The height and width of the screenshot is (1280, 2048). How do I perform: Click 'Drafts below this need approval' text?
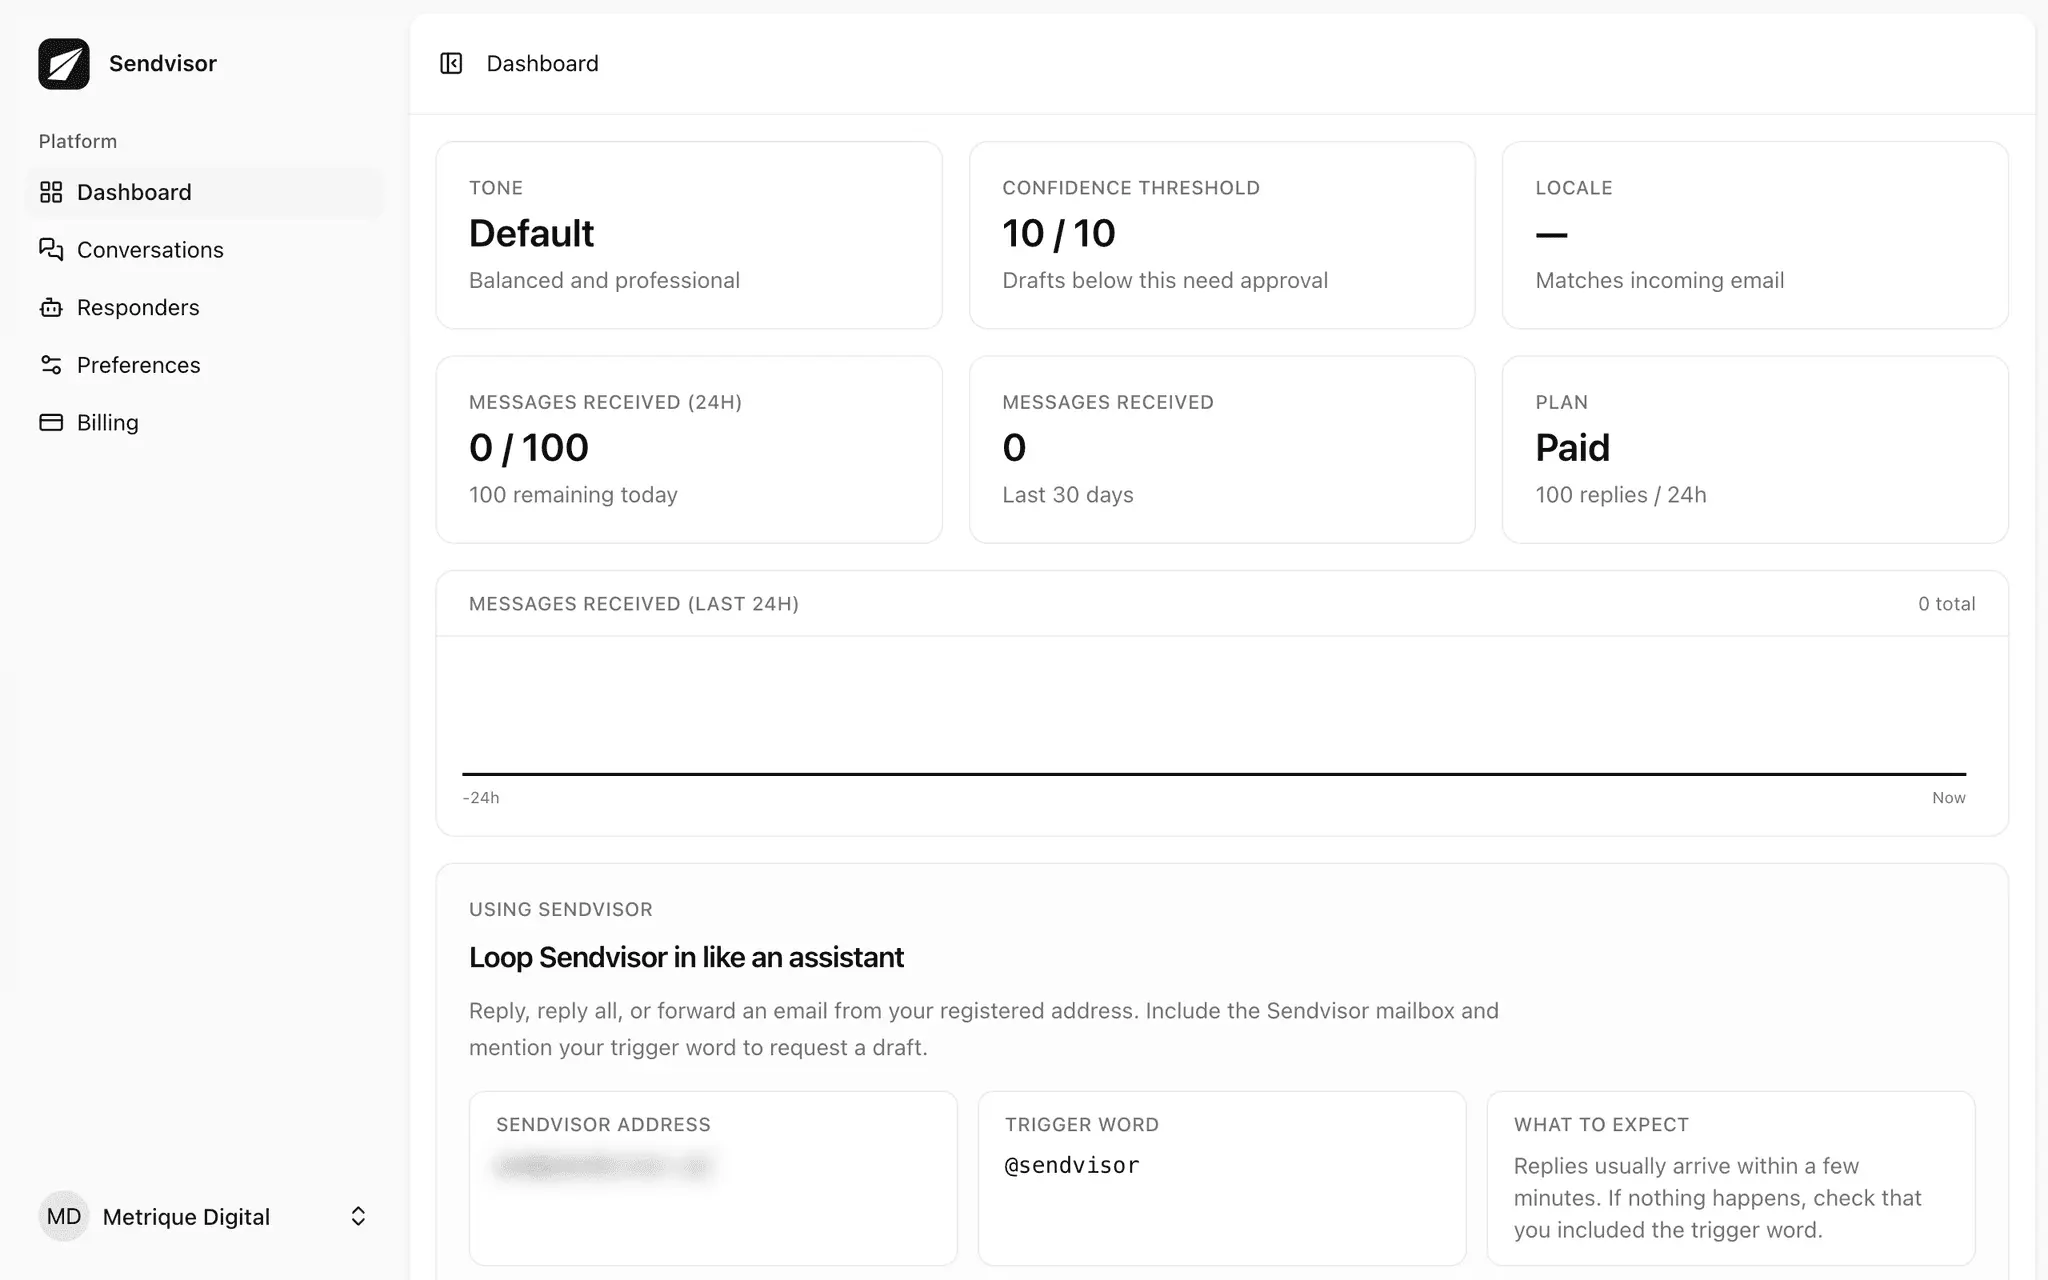tap(1165, 281)
